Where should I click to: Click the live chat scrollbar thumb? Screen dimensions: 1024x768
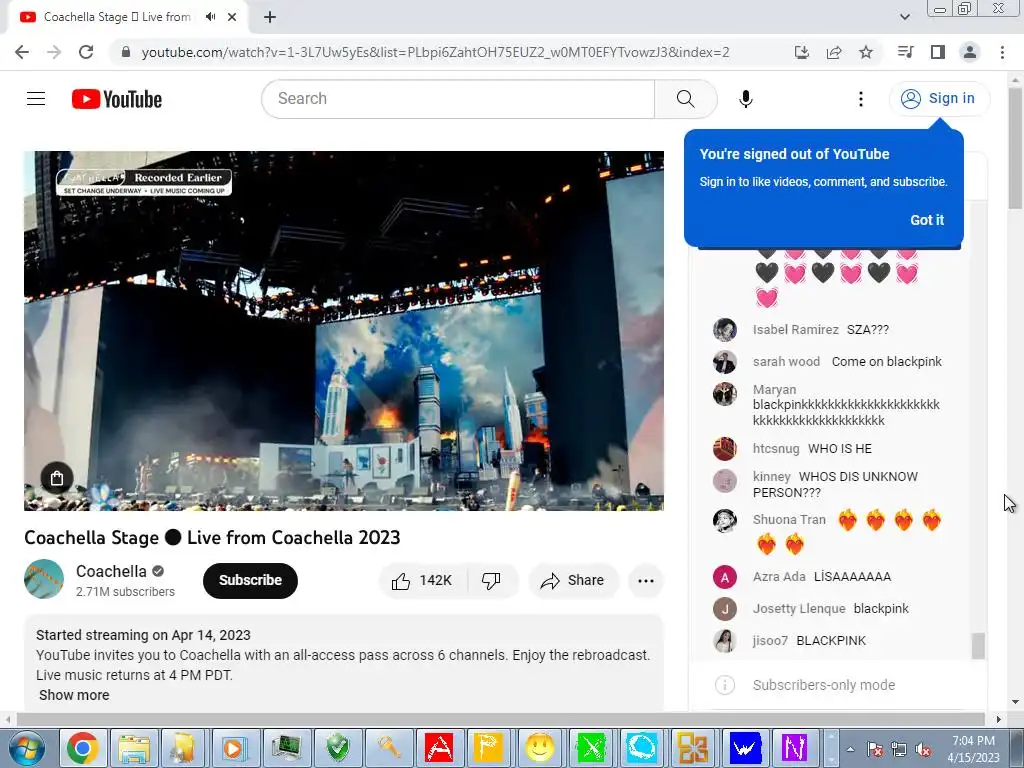tap(978, 646)
